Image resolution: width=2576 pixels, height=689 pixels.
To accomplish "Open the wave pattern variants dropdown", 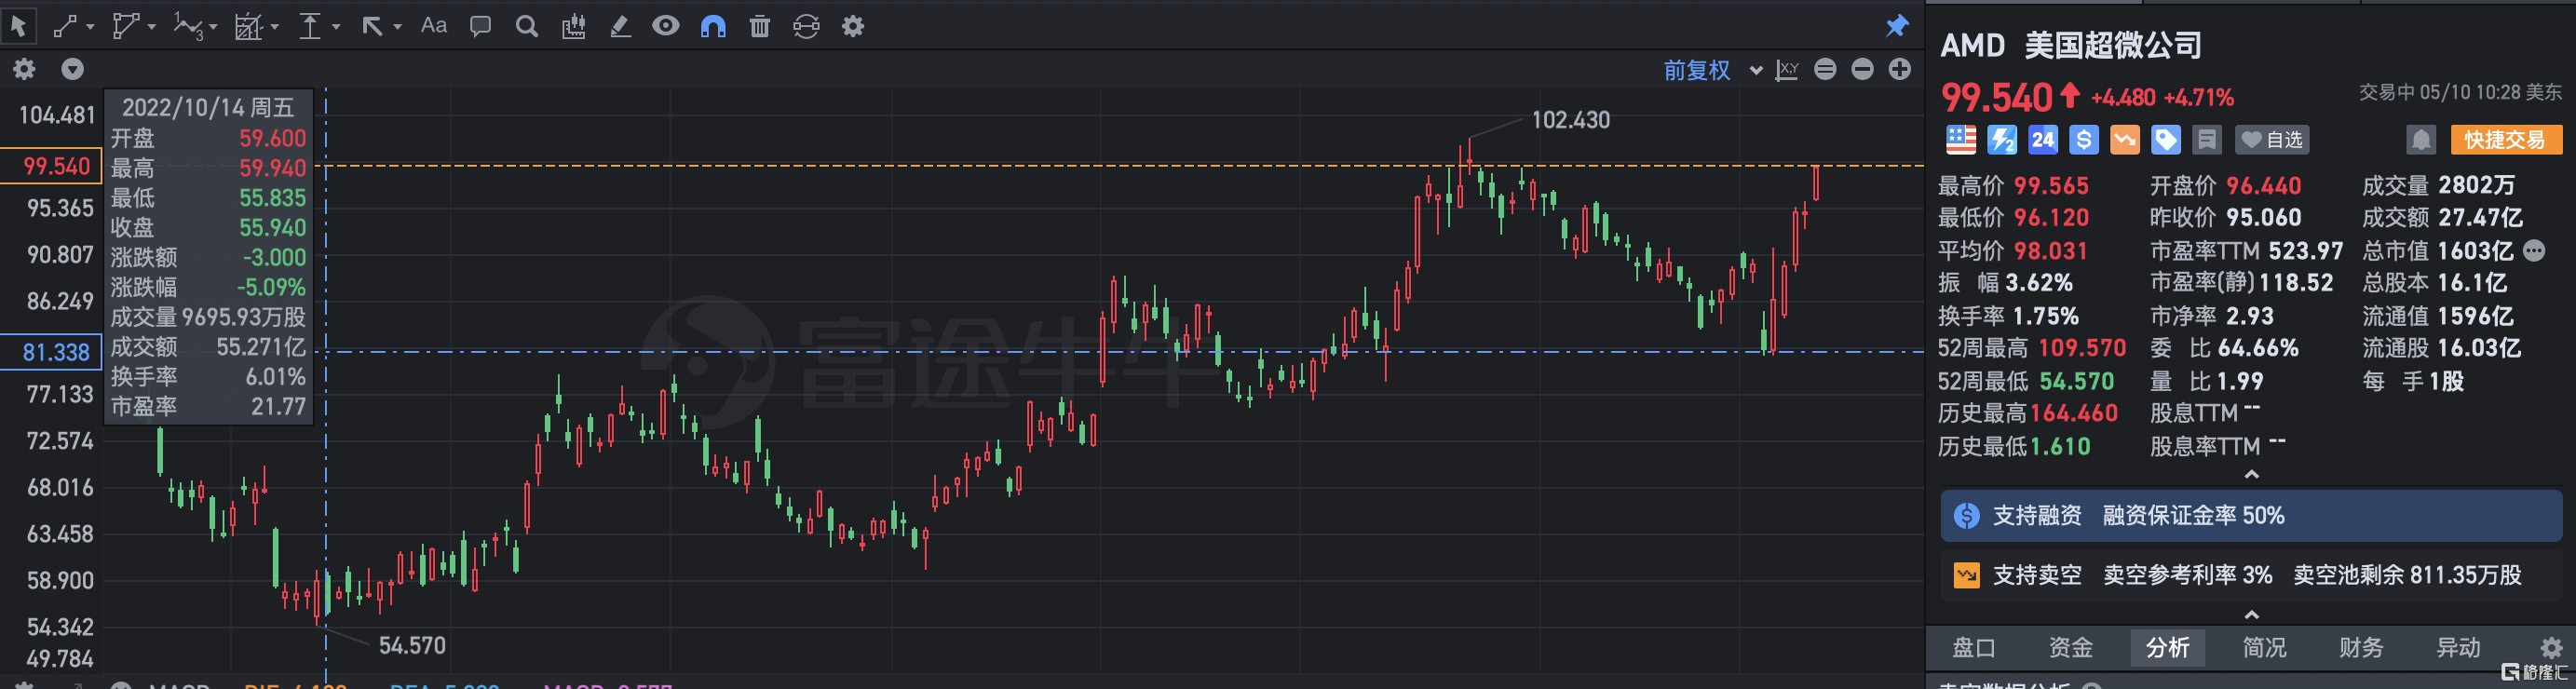I will point(213,27).
